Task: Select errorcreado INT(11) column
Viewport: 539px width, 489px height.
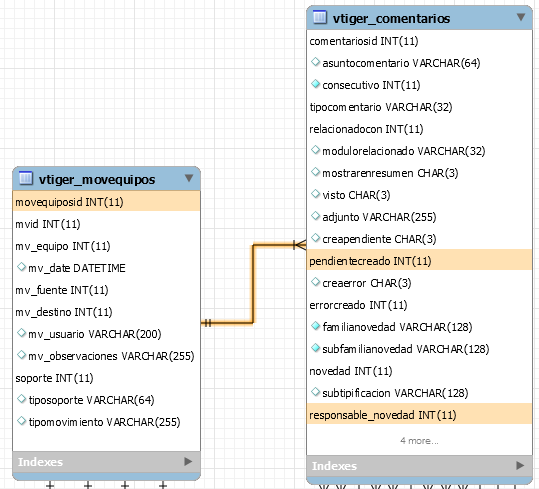Action: (419, 305)
